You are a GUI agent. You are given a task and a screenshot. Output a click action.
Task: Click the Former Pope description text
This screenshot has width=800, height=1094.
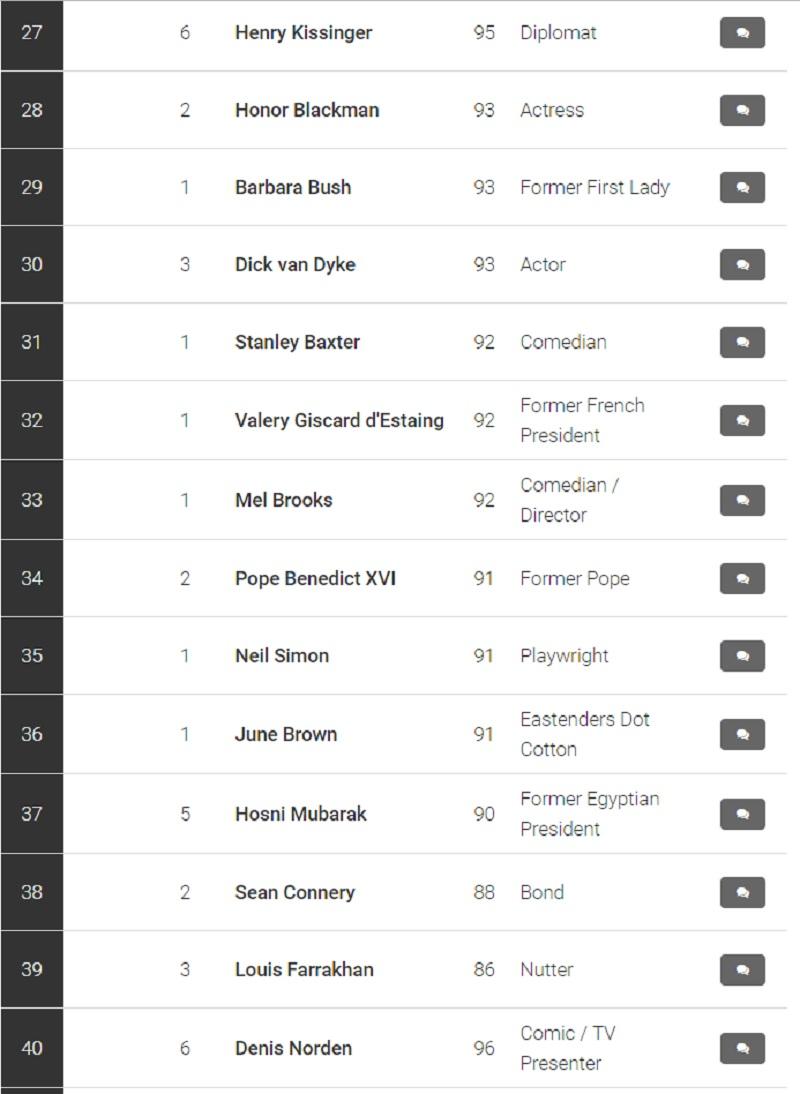(x=574, y=578)
